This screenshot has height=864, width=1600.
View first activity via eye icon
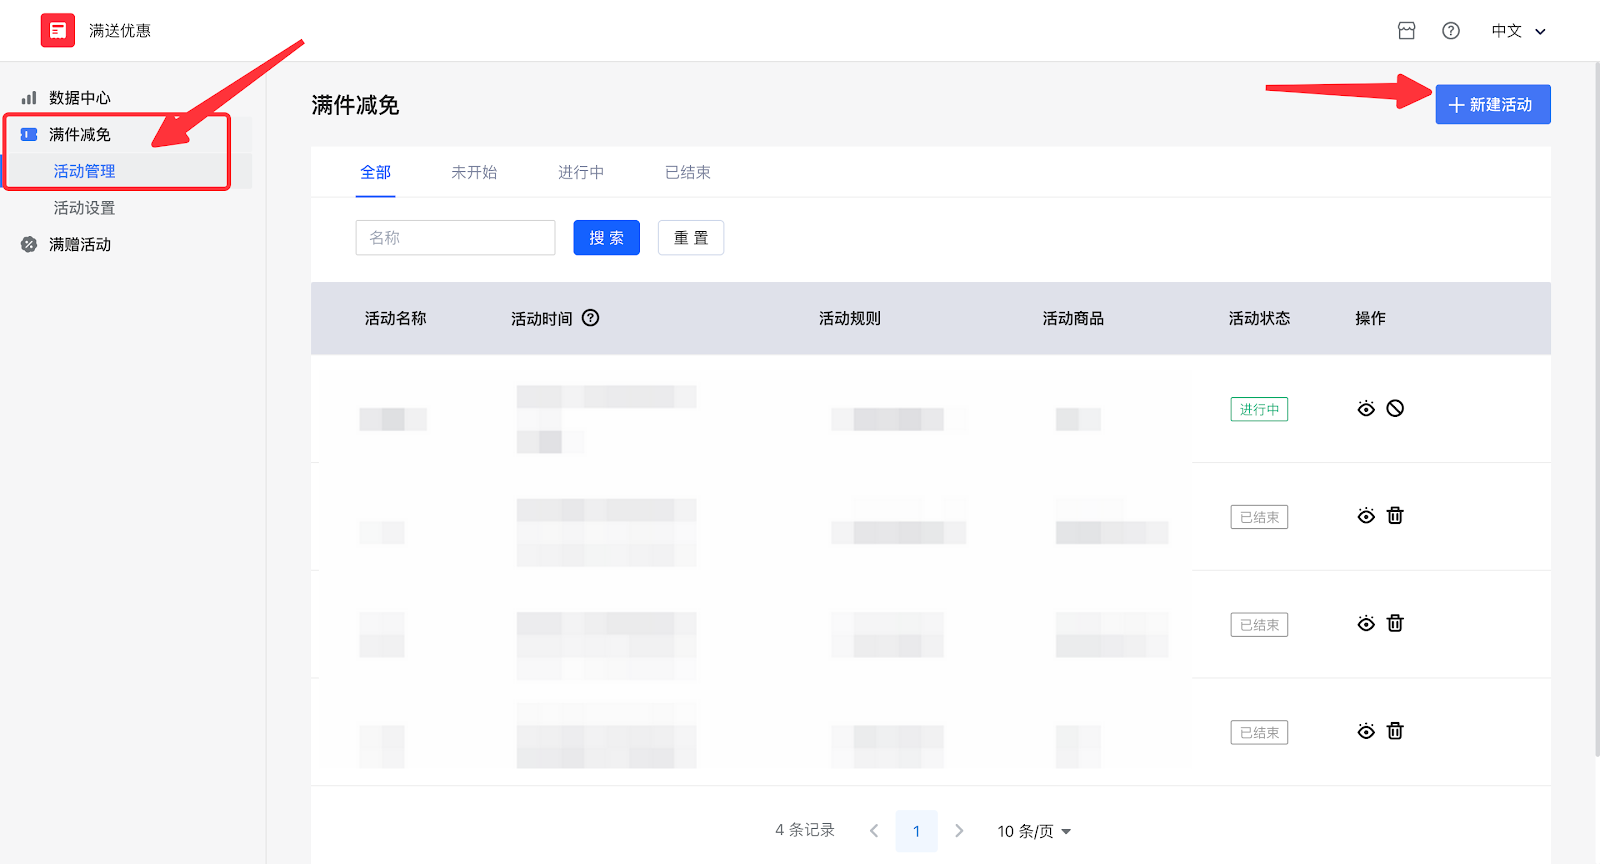tap(1366, 408)
